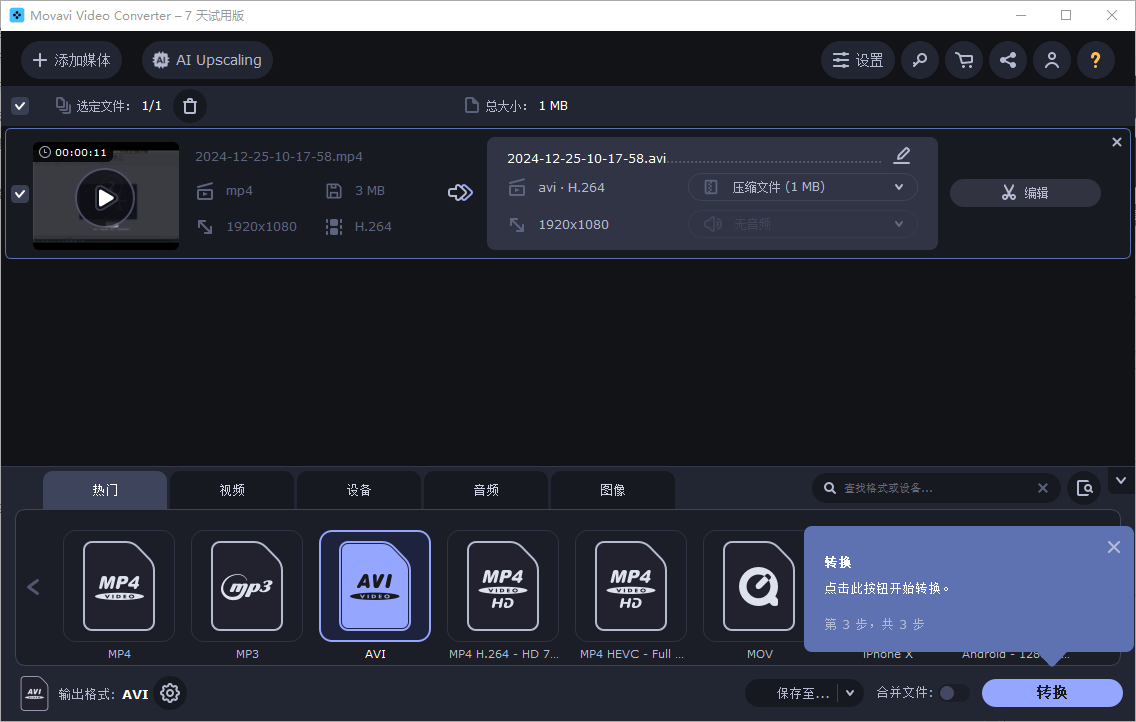
Task: Uncheck the select-all files checkbox
Action: coord(19,105)
